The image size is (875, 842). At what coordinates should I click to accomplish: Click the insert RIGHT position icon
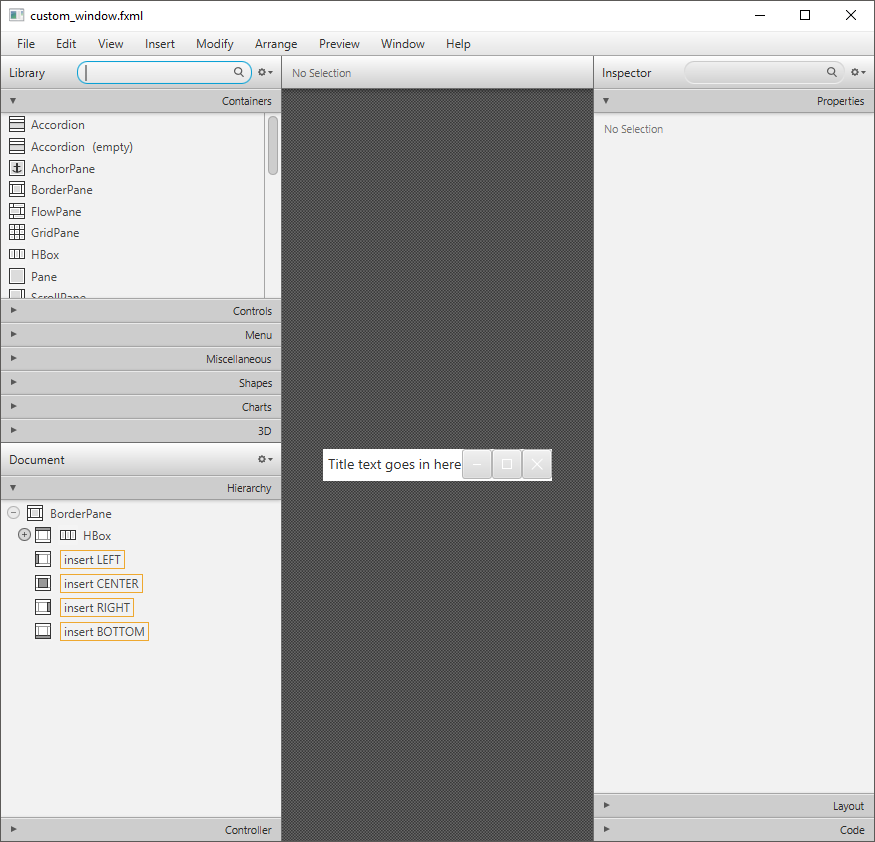pos(43,607)
